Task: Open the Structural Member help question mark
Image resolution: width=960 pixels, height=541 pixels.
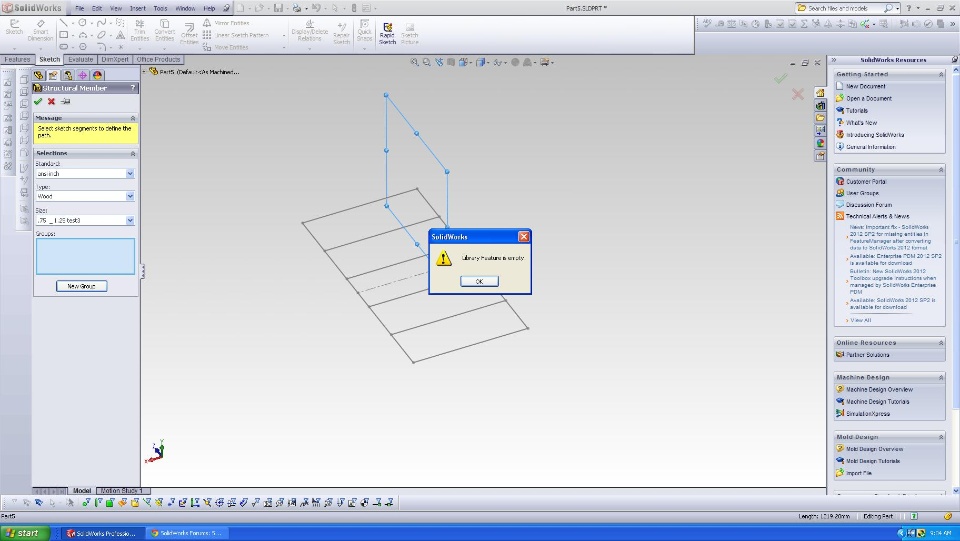Action: tap(132, 88)
